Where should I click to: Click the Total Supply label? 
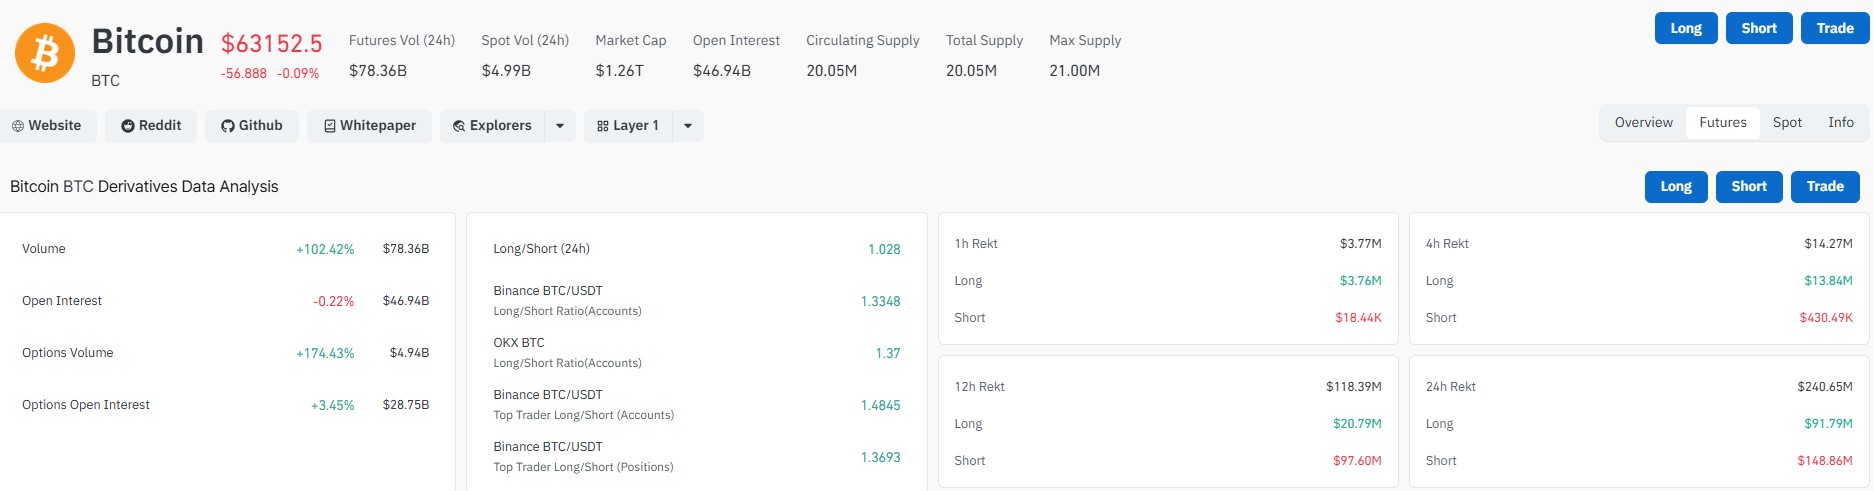point(984,41)
